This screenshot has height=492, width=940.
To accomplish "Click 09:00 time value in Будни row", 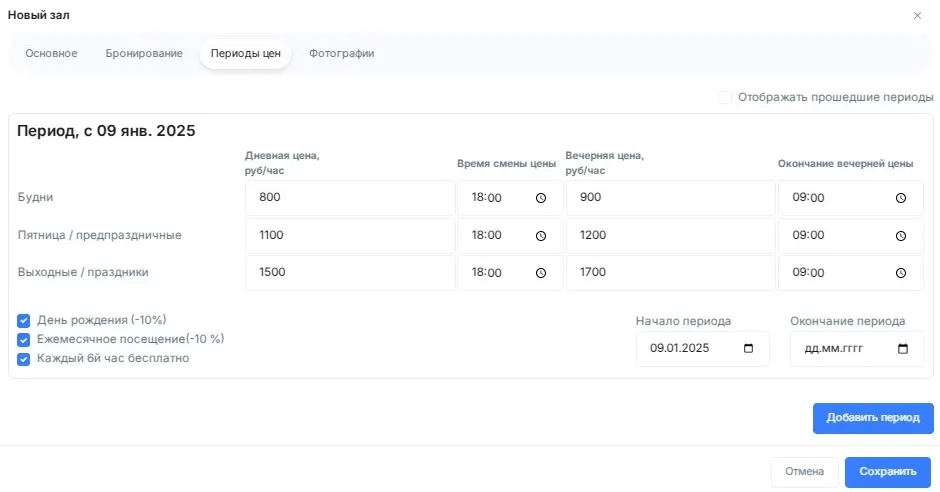I will point(808,198).
